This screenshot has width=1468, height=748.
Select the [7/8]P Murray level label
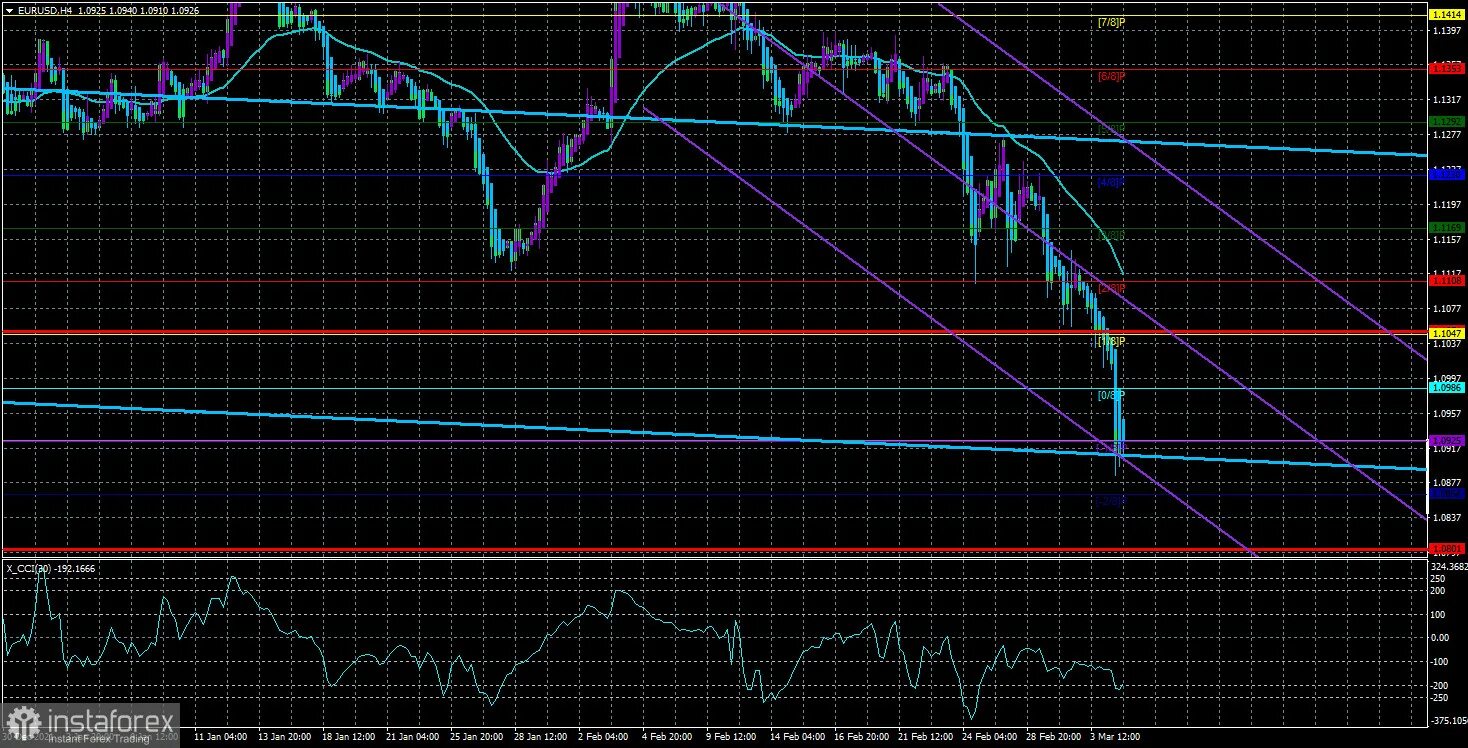[x=1112, y=22]
